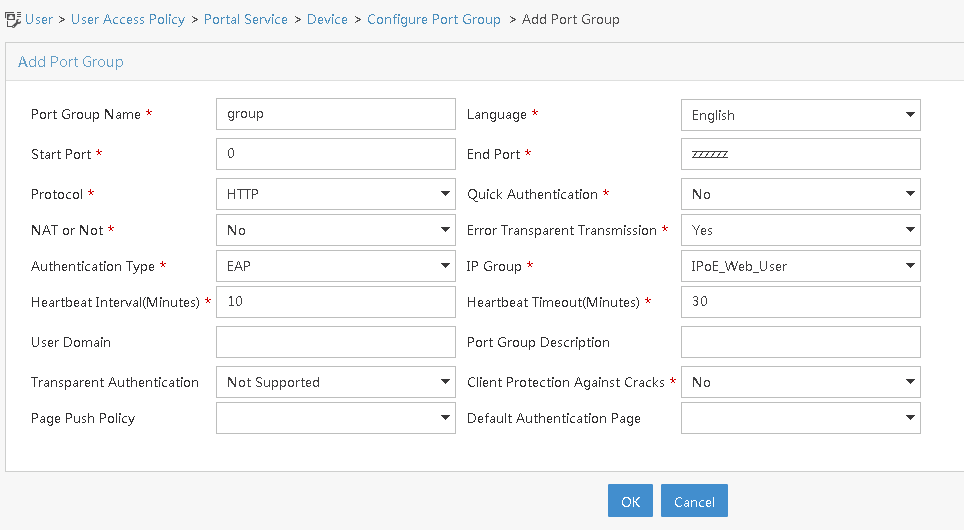
Task: Click the Port Group Name label
Action: point(86,114)
